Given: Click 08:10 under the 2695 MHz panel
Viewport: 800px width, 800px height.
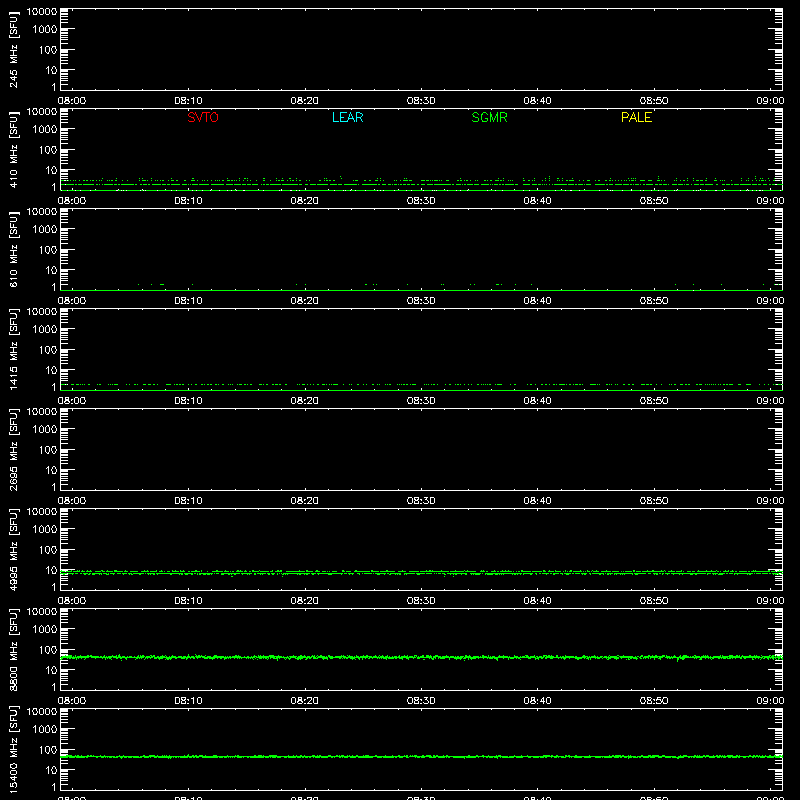Looking at the screenshot, I should click(x=188, y=501).
